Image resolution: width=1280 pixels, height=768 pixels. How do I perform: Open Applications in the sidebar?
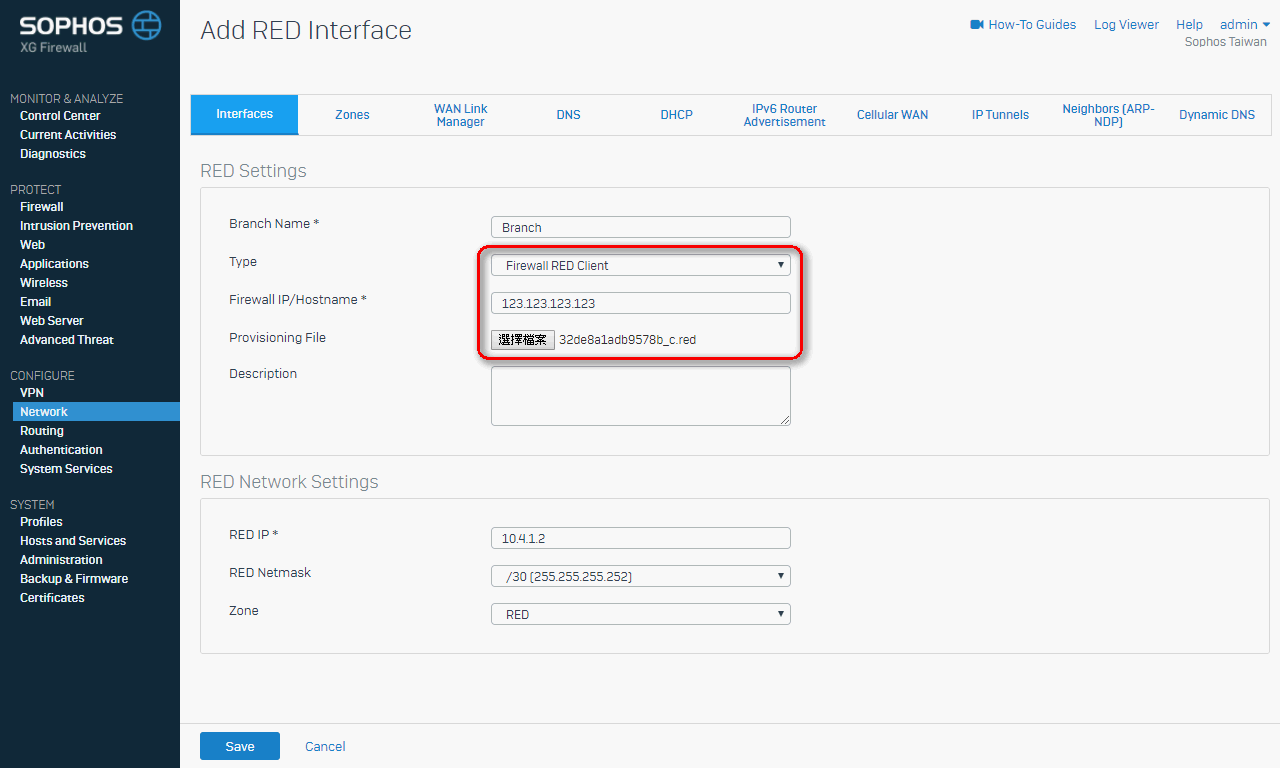pos(54,264)
